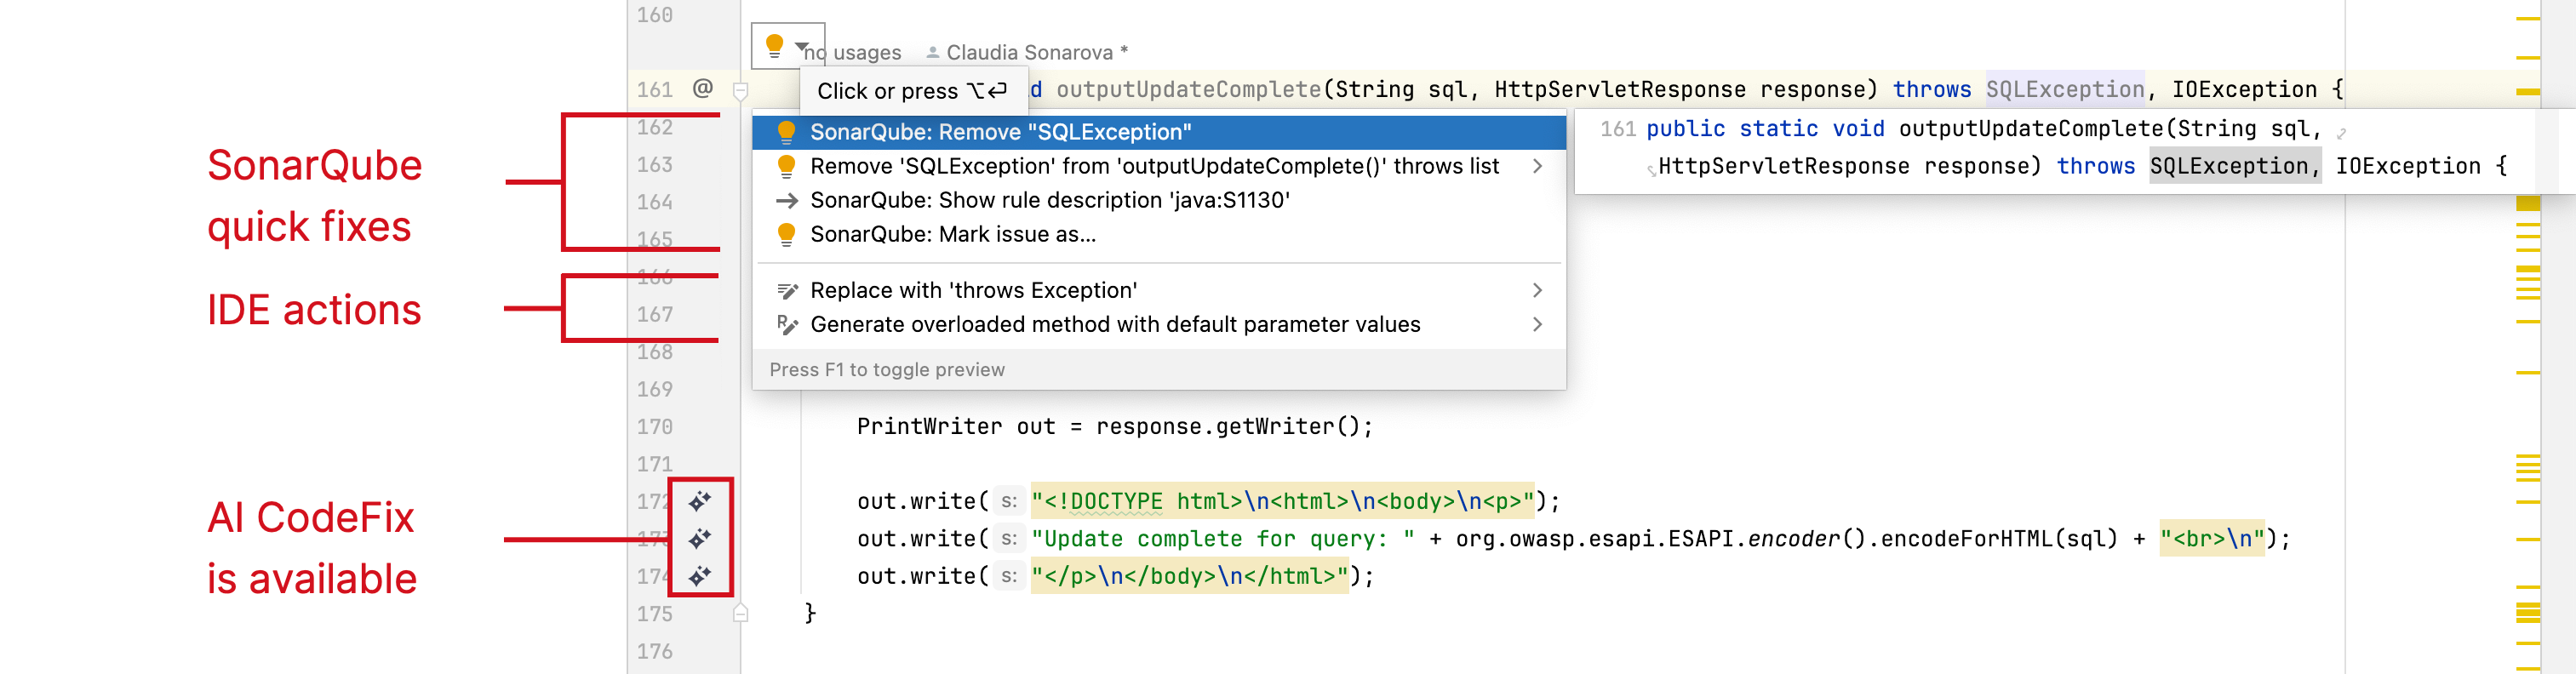Click pencil icon beside Replace with throws Exception
2576x674 pixels.
pos(787,291)
